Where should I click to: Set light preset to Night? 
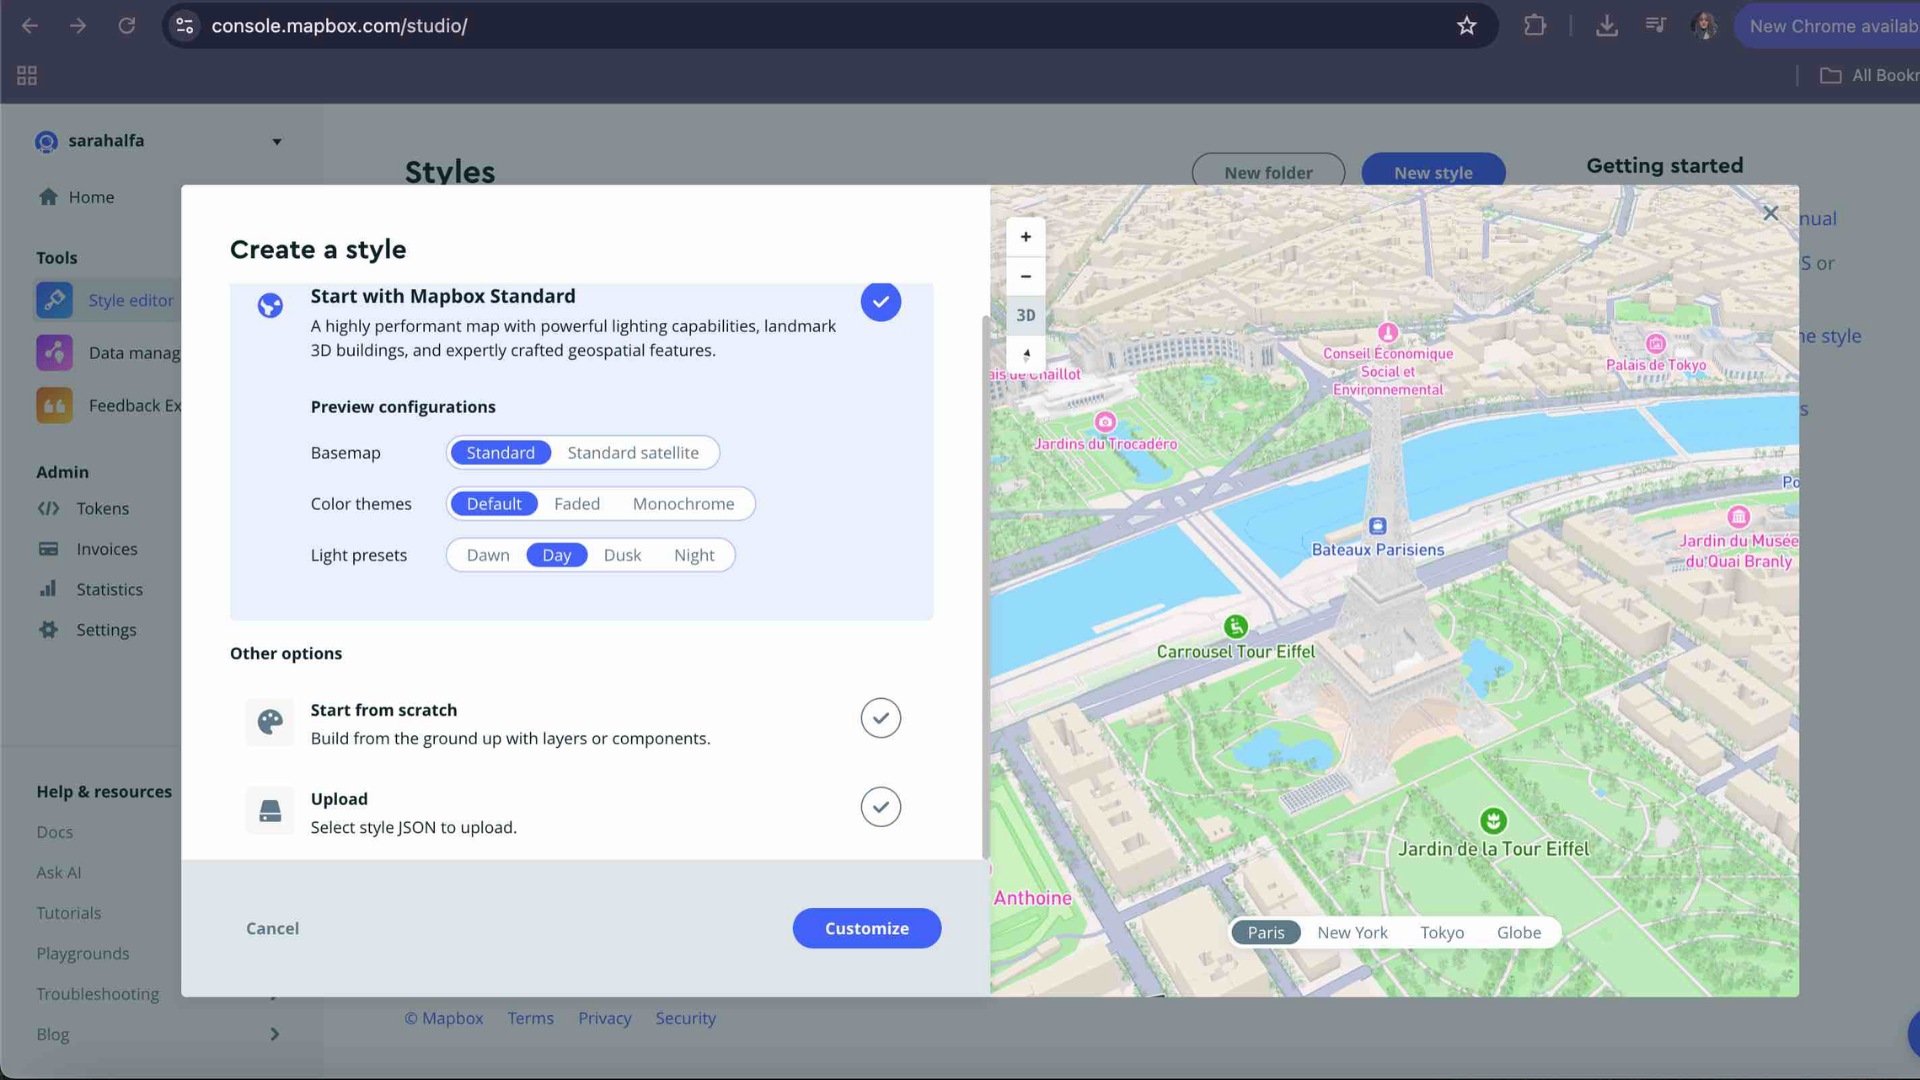693,555
